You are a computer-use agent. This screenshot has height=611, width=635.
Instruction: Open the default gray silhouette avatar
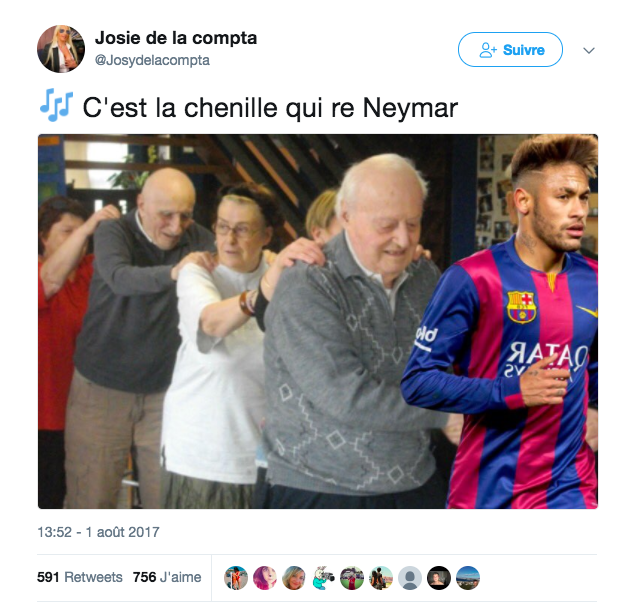coord(410,578)
